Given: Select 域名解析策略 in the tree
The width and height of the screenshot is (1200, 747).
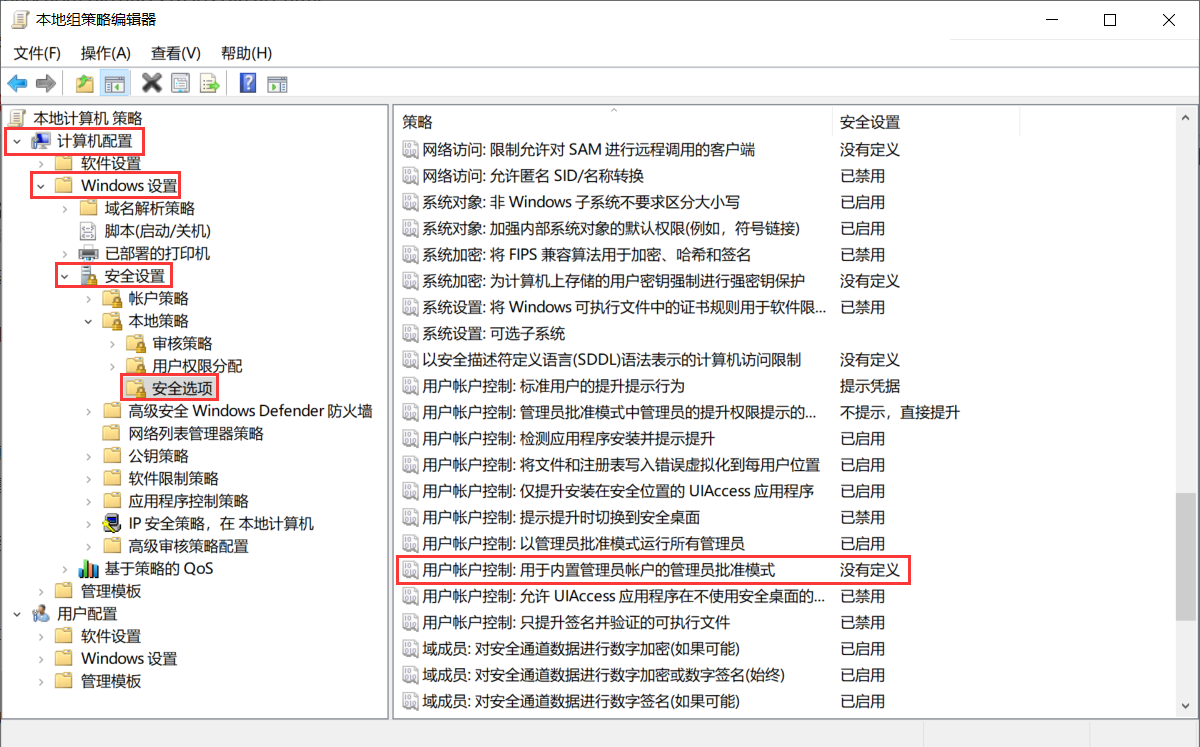Looking at the screenshot, I should tap(150, 208).
